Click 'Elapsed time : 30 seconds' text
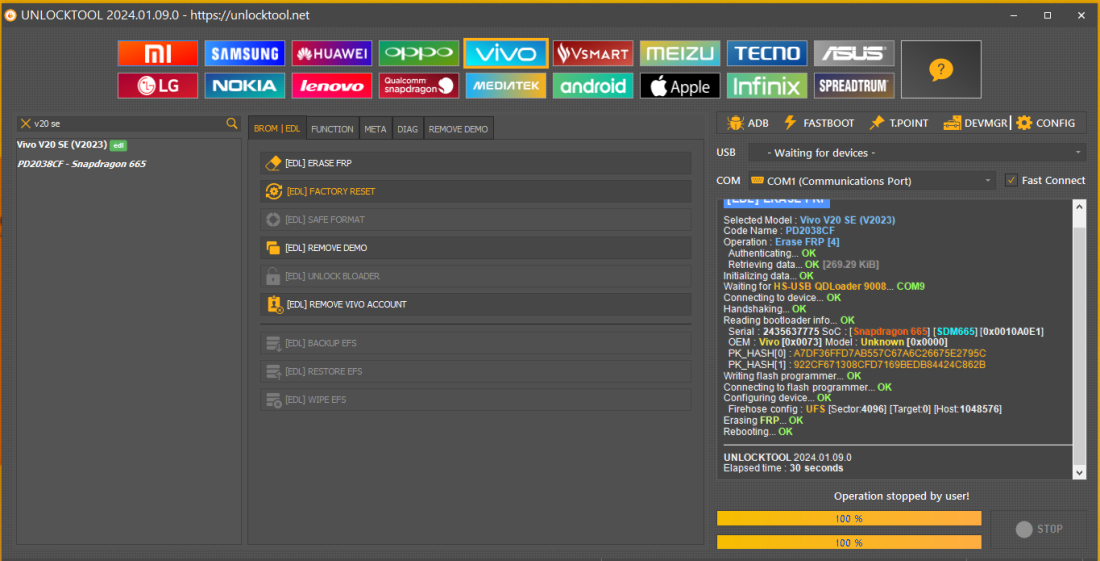The image size is (1100, 561). point(784,468)
